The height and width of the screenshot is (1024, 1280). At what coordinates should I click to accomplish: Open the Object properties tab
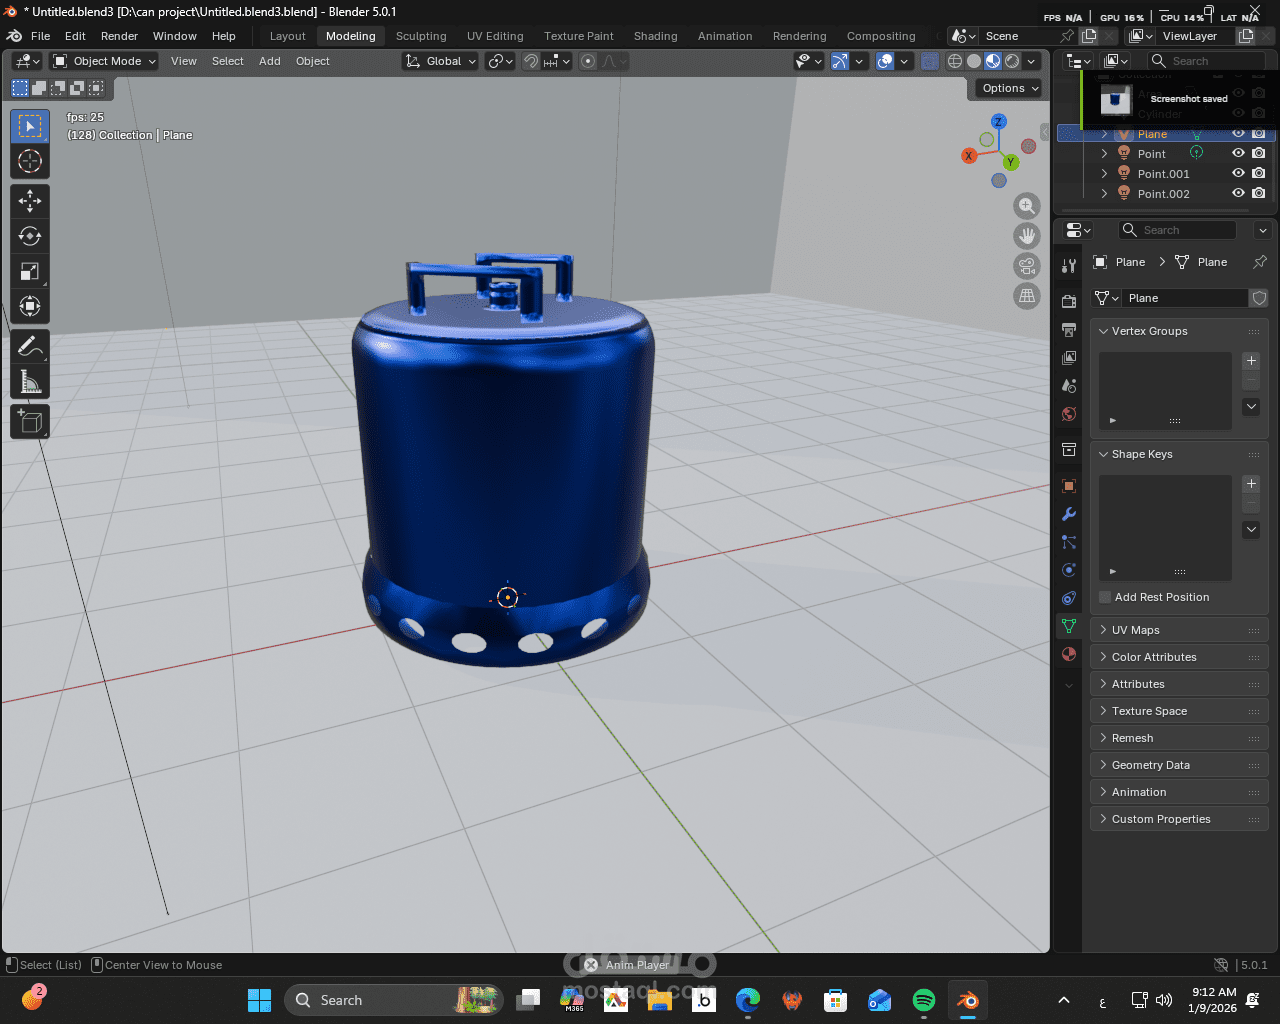click(x=1069, y=486)
